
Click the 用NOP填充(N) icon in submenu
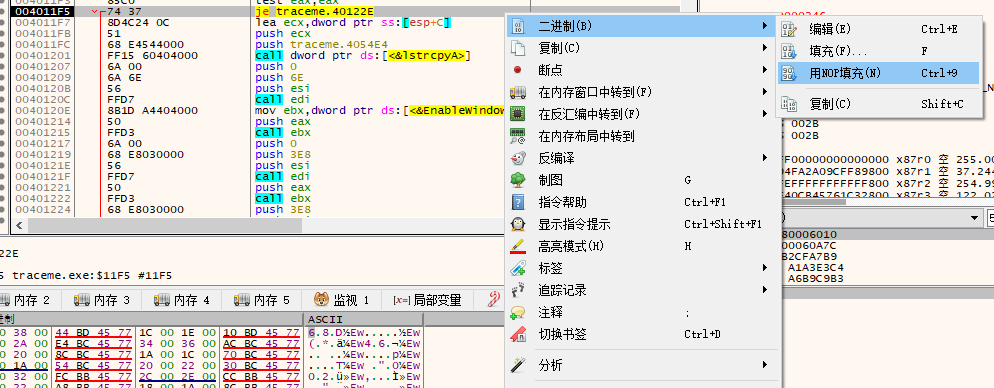point(789,73)
